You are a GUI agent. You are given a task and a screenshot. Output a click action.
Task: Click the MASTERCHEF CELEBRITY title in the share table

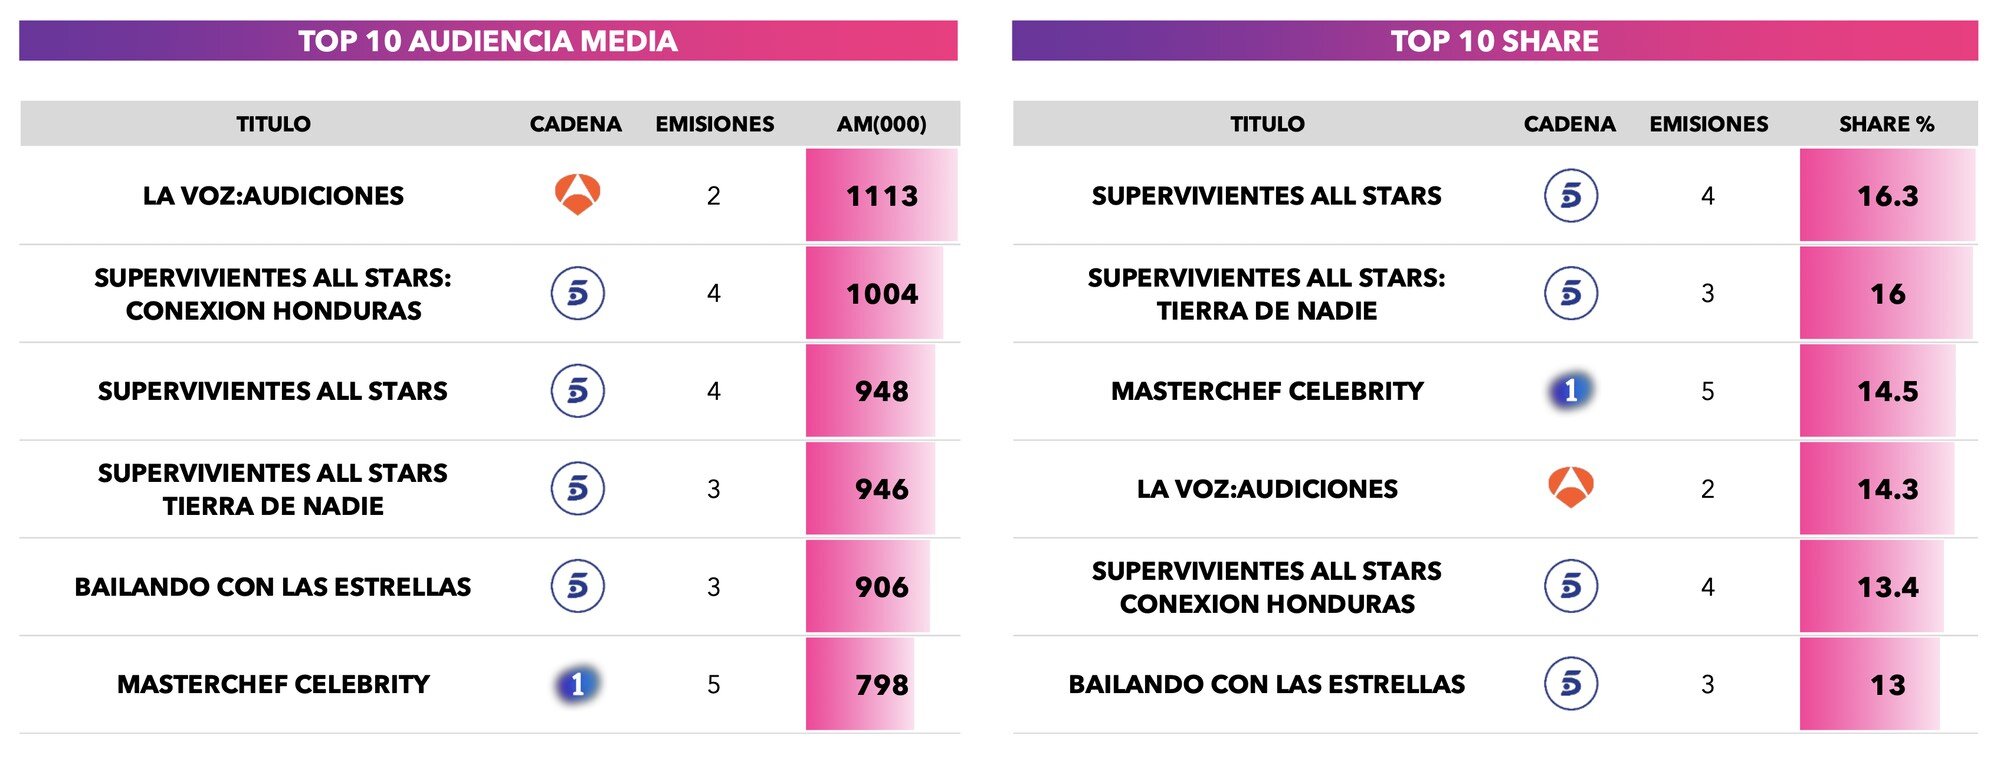click(1267, 391)
